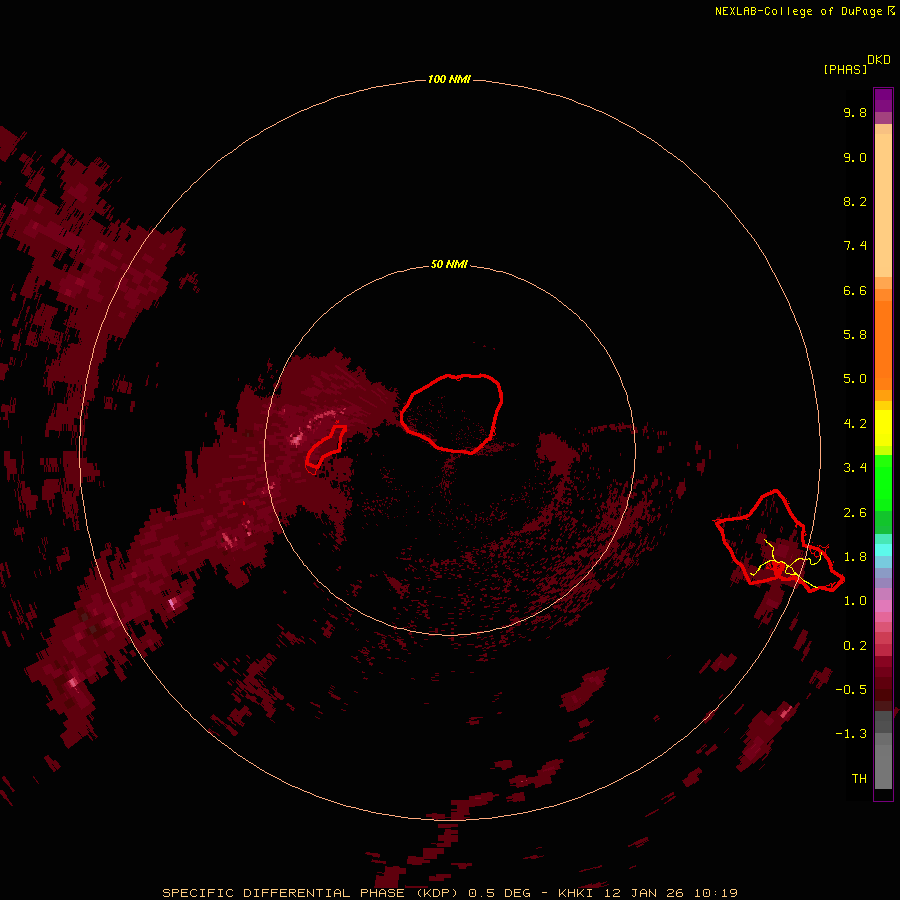Click the -0.5 scale value
Screen dimensions: 900x900
pyautogui.click(x=851, y=690)
